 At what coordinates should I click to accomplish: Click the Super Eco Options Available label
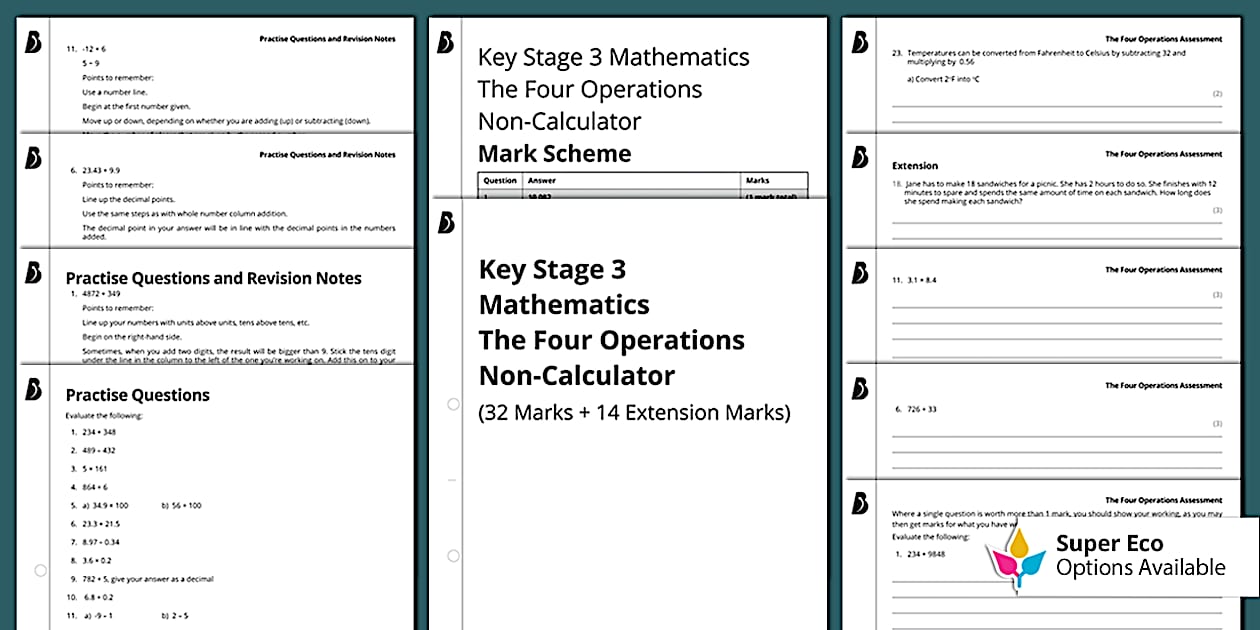[x=1140, y=556]
